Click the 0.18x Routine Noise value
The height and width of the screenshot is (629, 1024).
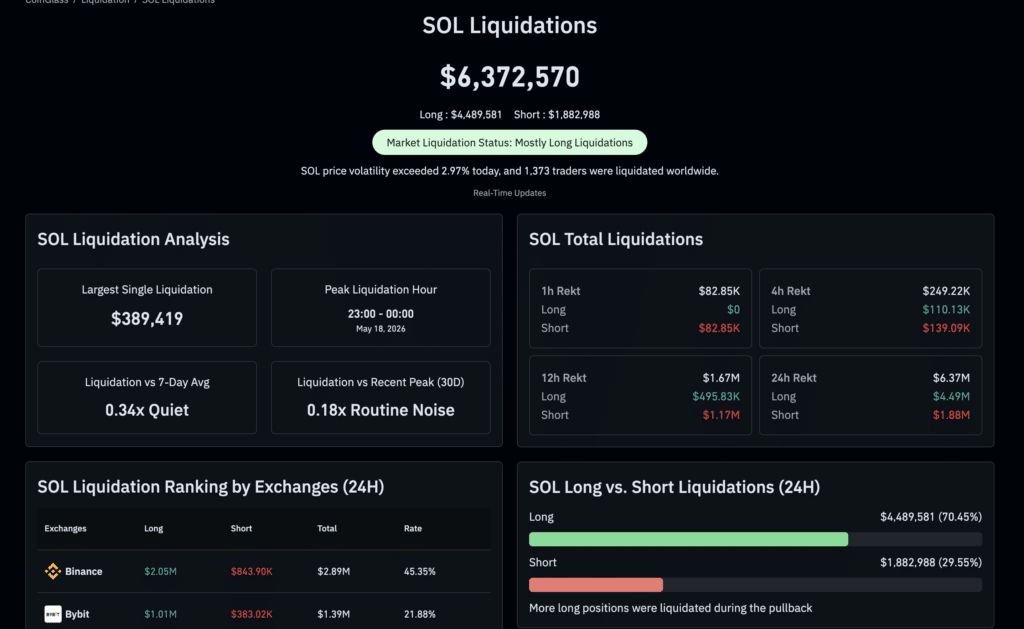(x=381, y=410)
